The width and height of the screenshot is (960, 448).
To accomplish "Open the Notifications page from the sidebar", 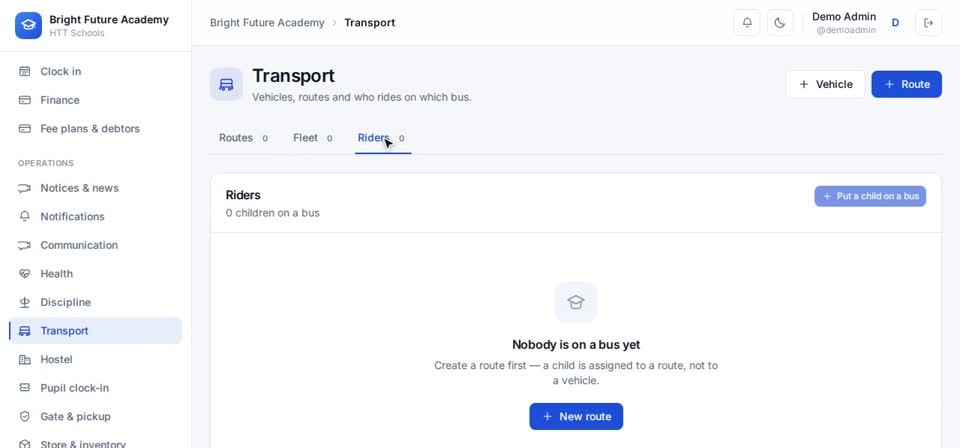I will tap(96, 217).
